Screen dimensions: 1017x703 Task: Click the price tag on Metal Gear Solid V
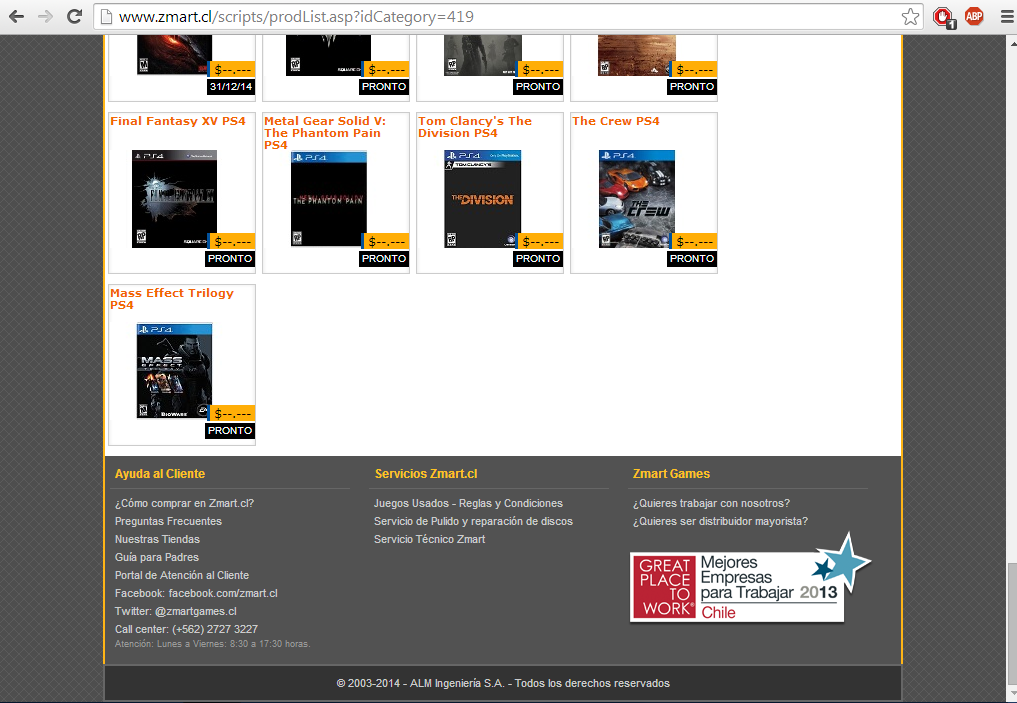click(385, 241)
